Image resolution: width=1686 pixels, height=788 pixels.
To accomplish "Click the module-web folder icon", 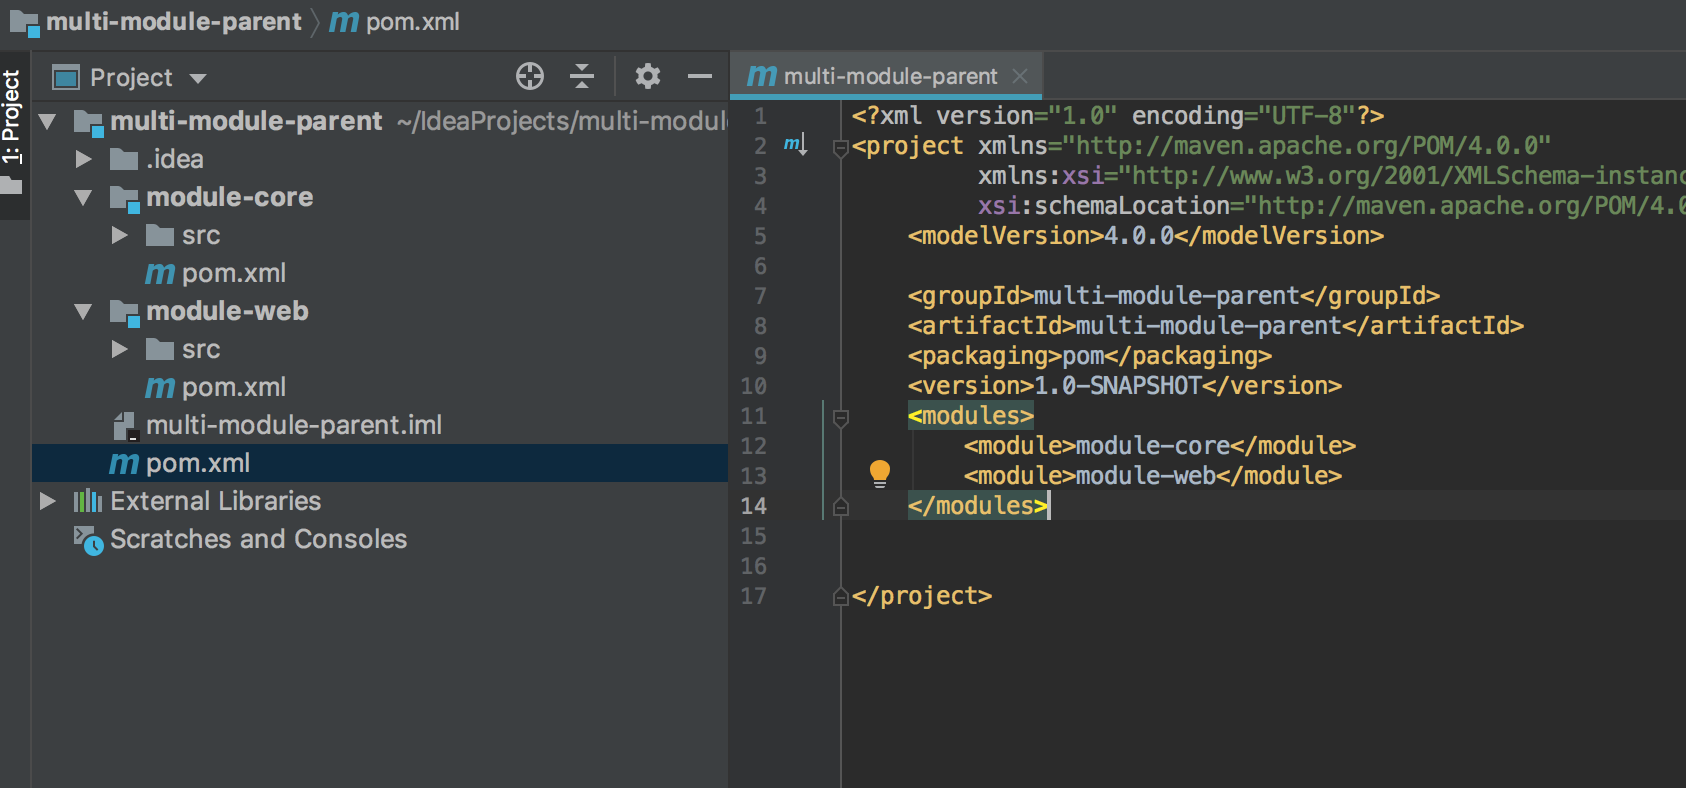I will pos(124,312).
